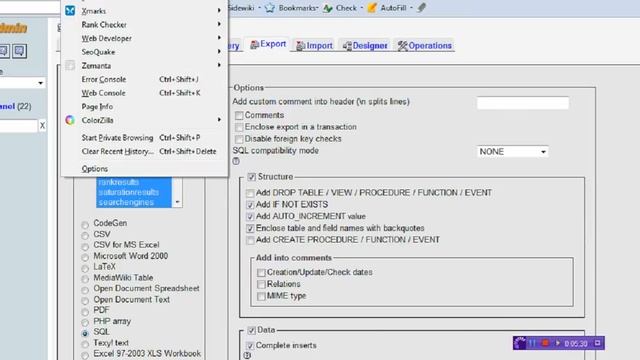Image resolution: width=640 pixels, height=360 pixels.
Task: Select Page Info menu entry
Action: (x=144, y=107)
